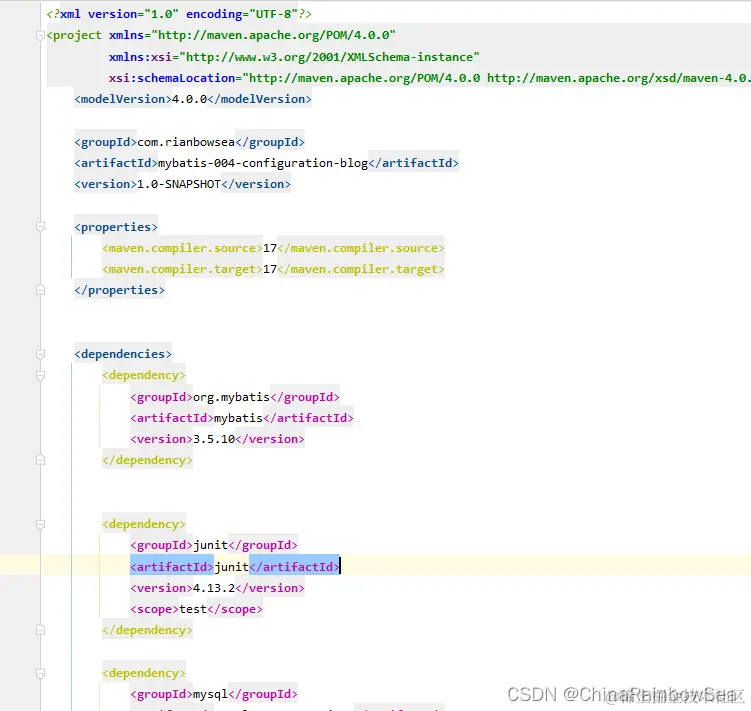Click the xmlns:xsi XMLSchema-instance URL
This screenshot has width=751, height=711.
329,57
